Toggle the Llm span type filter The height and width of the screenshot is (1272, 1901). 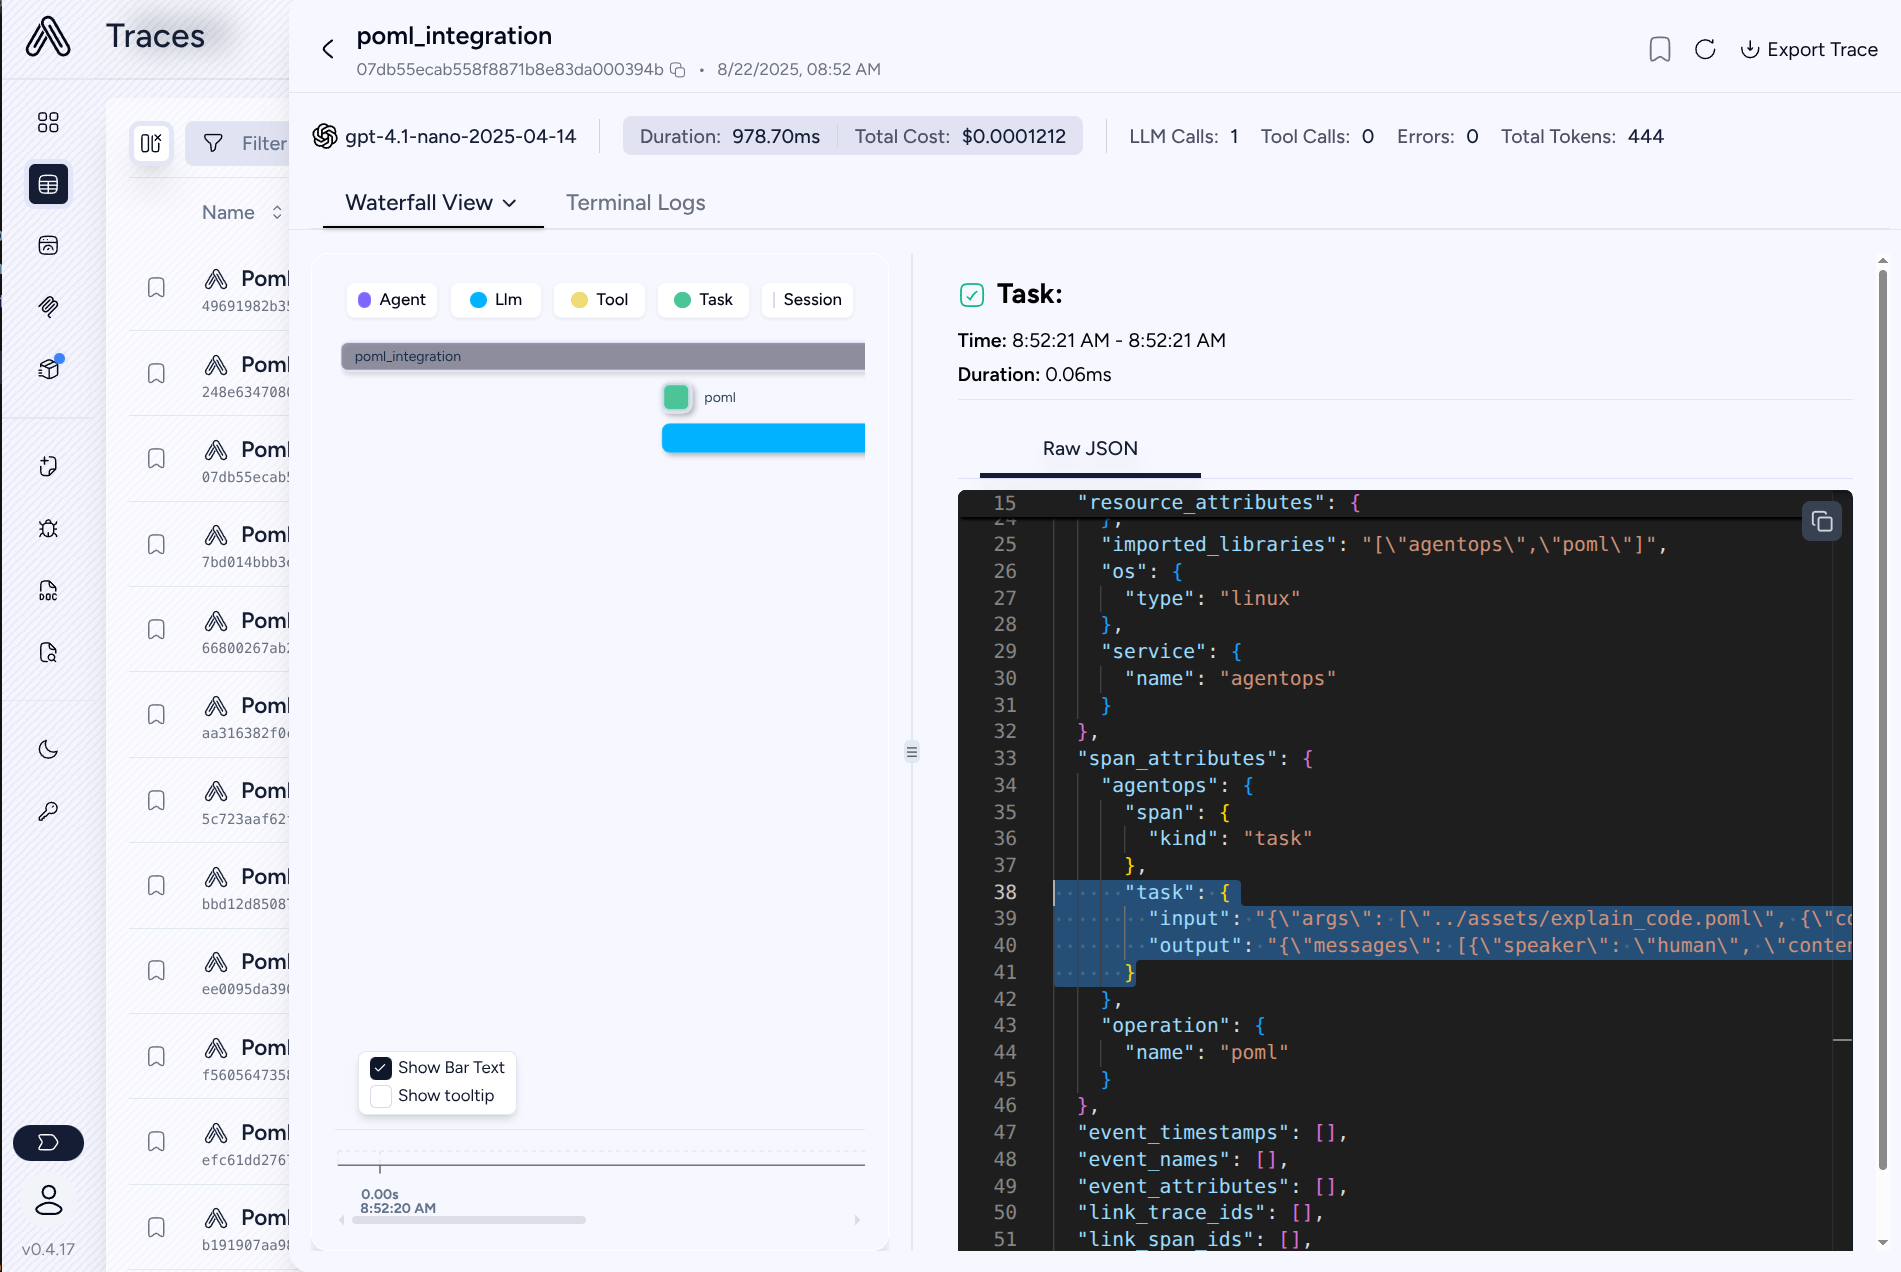tap(496, 300)
